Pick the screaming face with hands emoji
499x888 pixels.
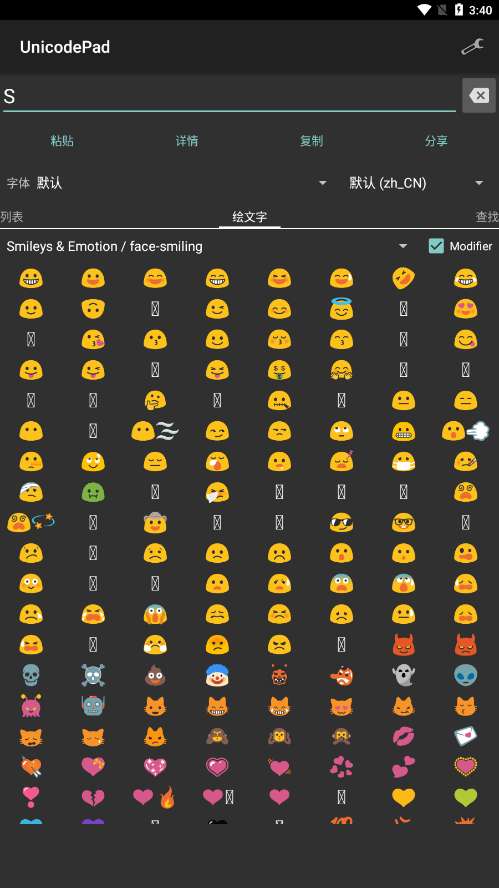tap(155, 614)
